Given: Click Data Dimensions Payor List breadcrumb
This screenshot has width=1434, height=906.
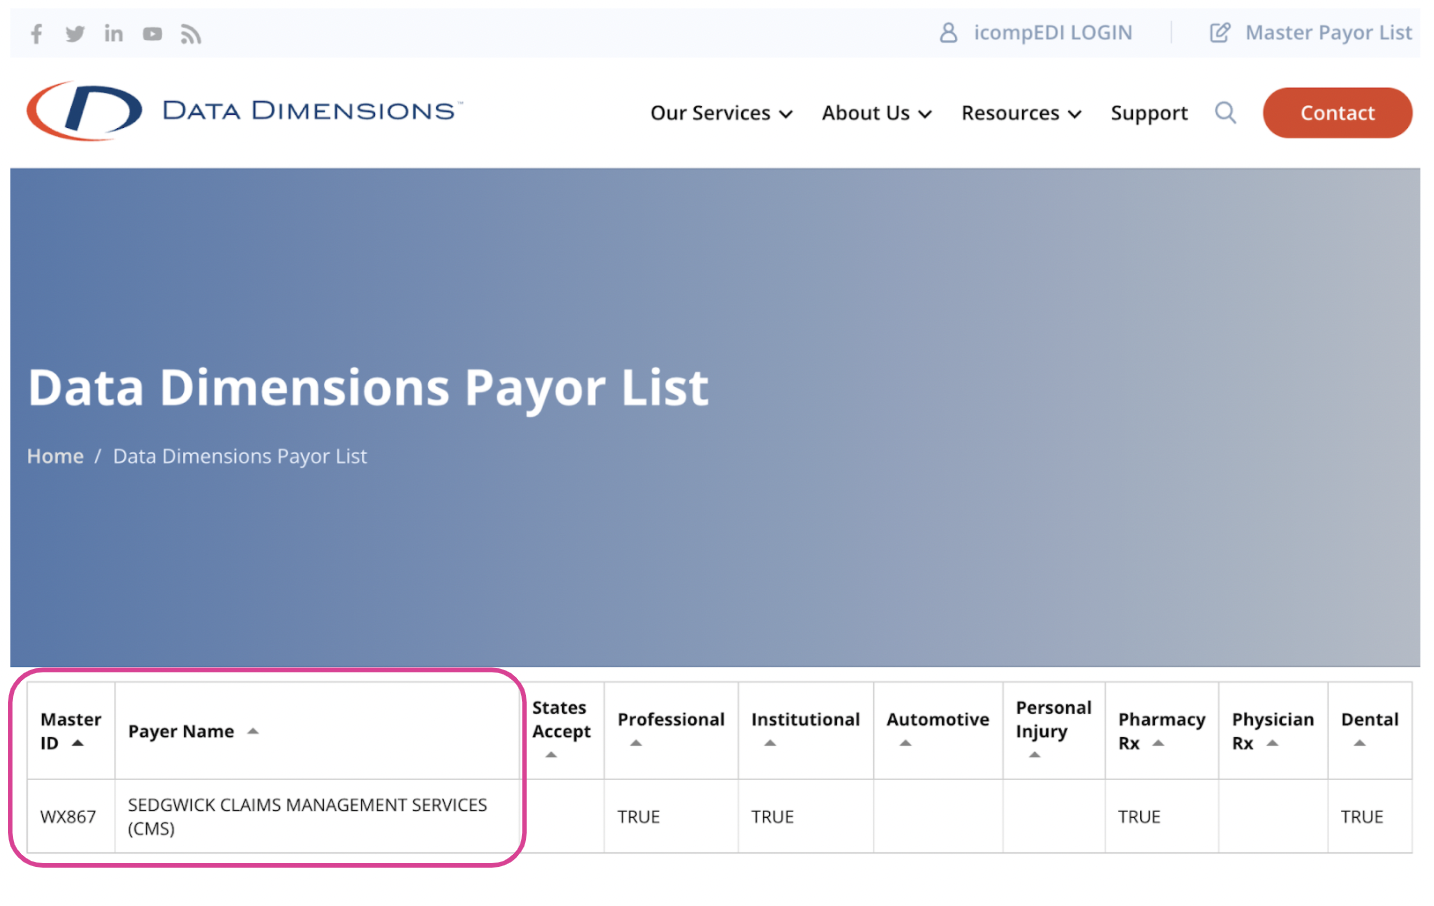Looking at the screenshot, I should click(x=240, y=456).
